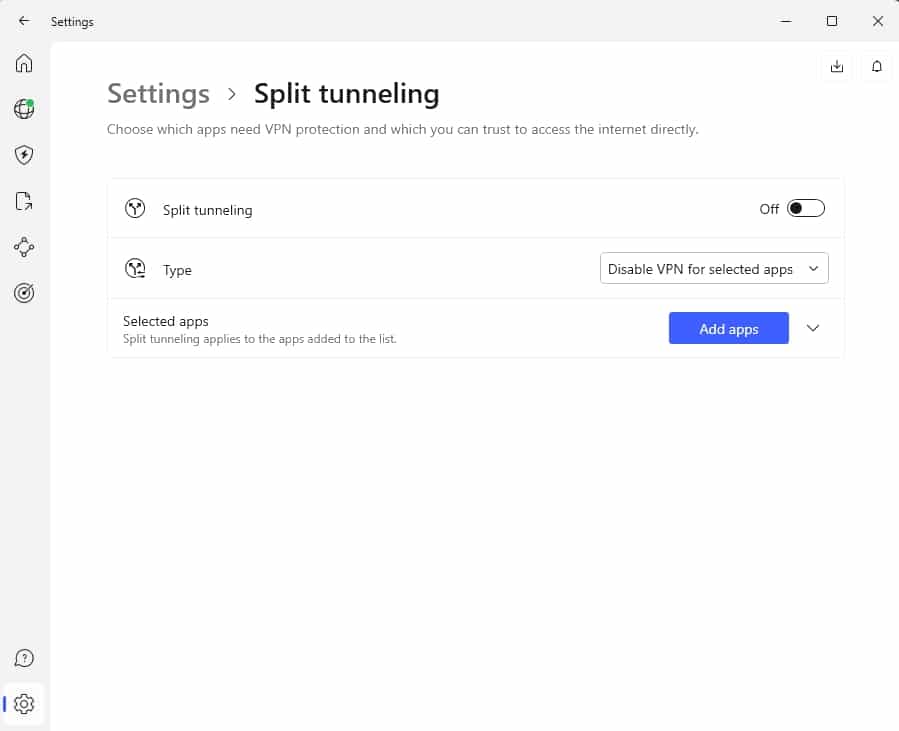Viewport: 899px width, 731px height.
Task: Go back with the arrow button
Action: click(24, 21)
